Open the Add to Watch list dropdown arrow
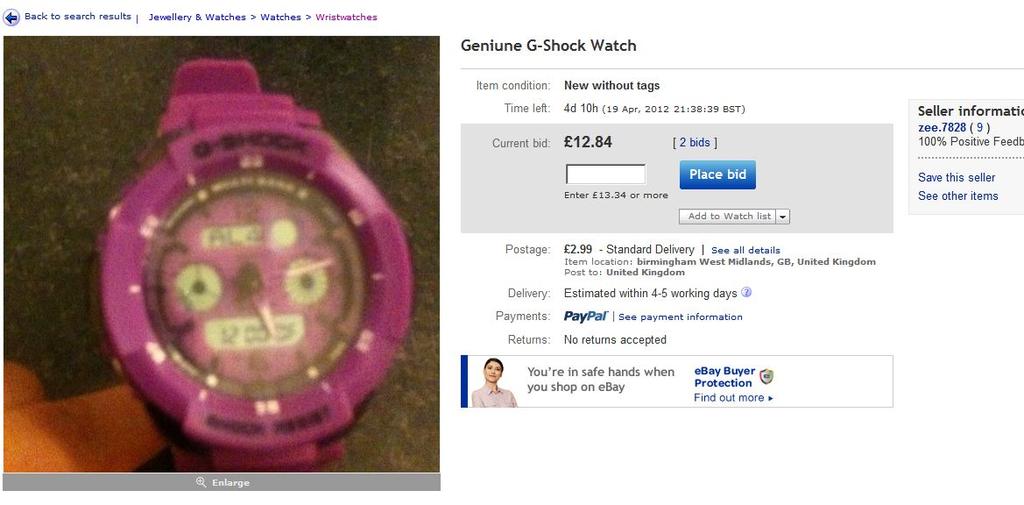This screenshot has width=1024, height=505. pyautogui.click(x=783, y=216)
